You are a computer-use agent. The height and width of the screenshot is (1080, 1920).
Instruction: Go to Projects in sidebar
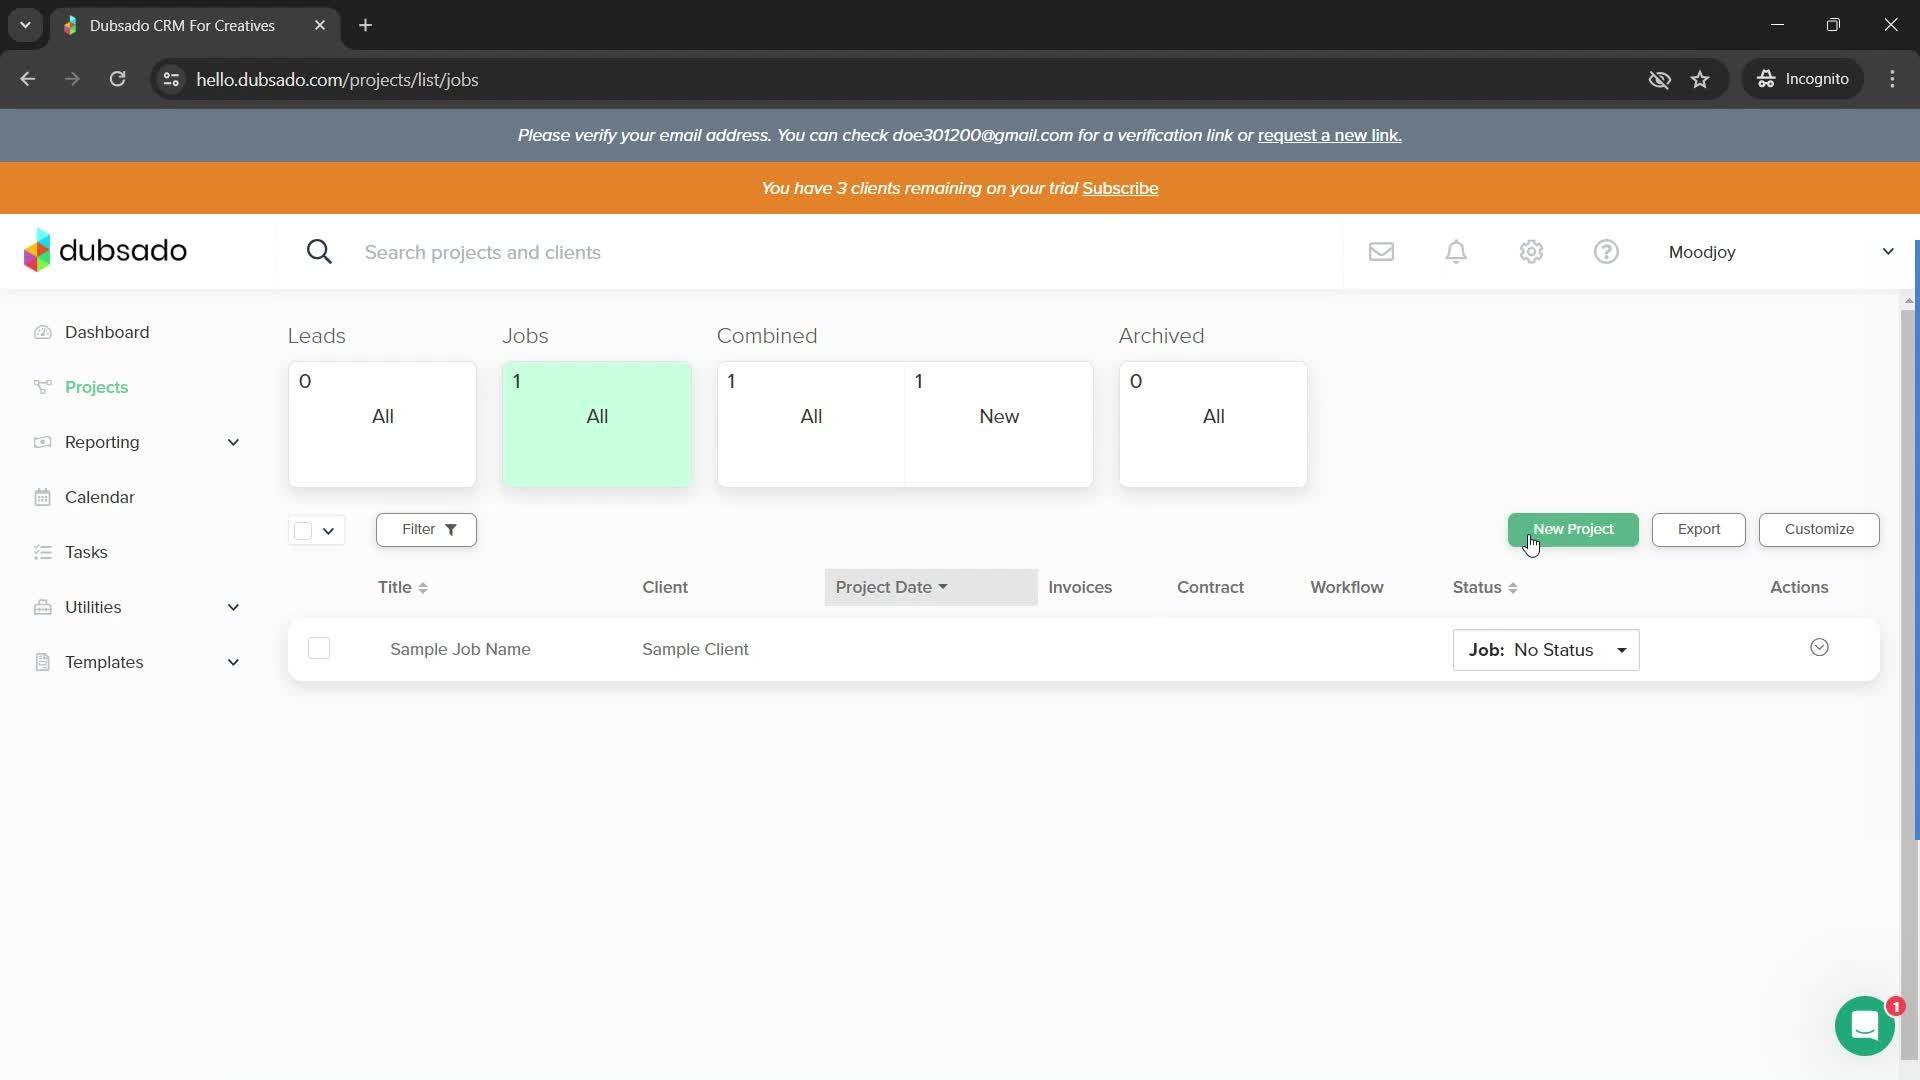[x=96, y=387]
